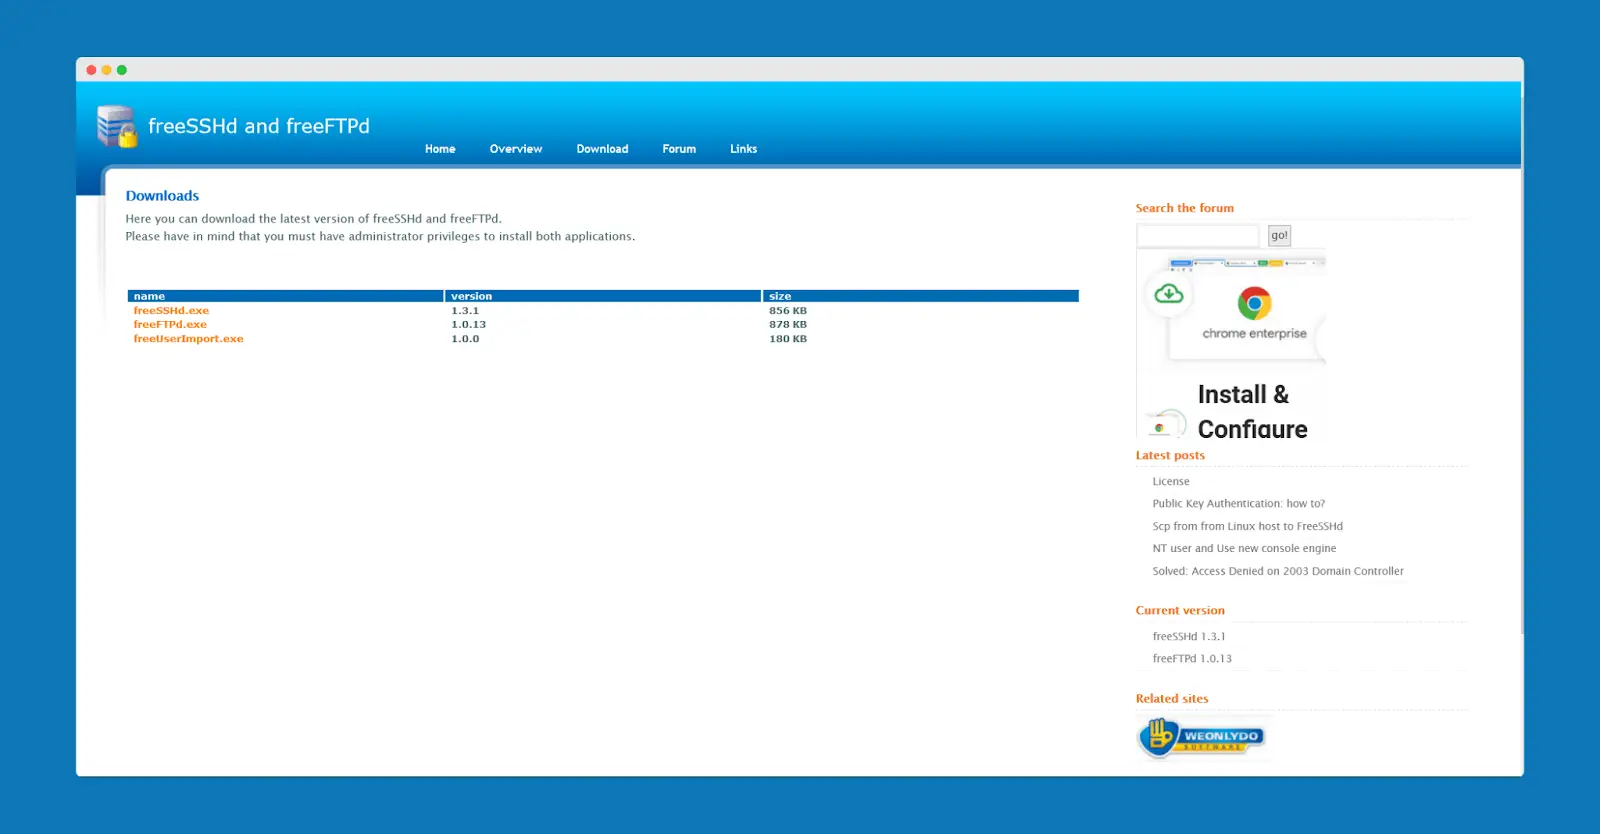1600x834 pixels.
Task: Click the chrome enterprise ad text
Action: pyautogui.click(x=1254, y=334)
